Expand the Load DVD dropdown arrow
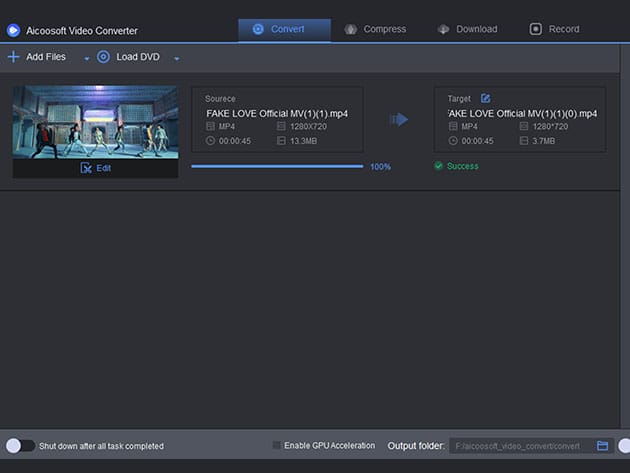Viewport: 630px width, 473px height. 177,59
